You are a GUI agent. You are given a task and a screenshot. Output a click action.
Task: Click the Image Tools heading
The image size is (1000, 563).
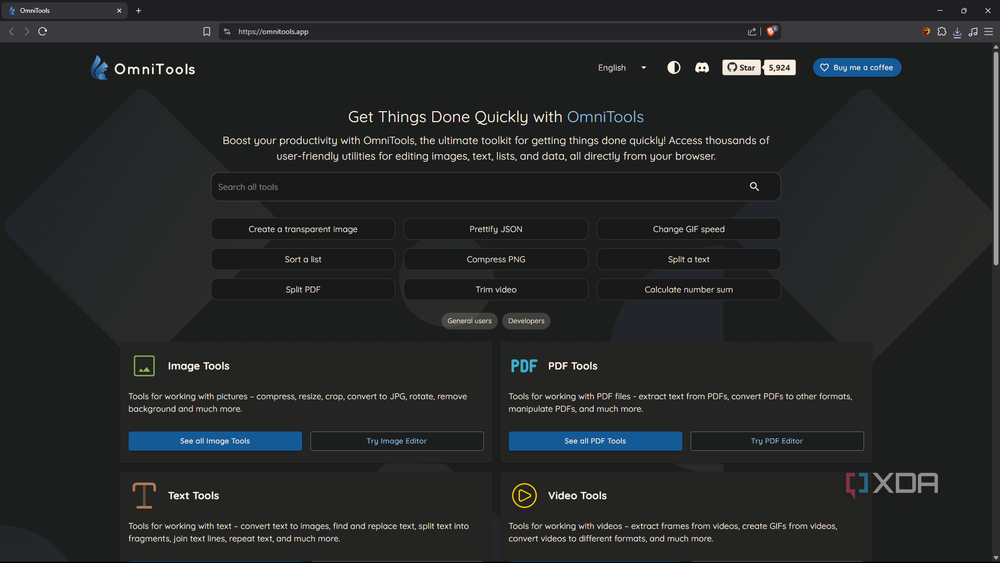pos(198,366)
